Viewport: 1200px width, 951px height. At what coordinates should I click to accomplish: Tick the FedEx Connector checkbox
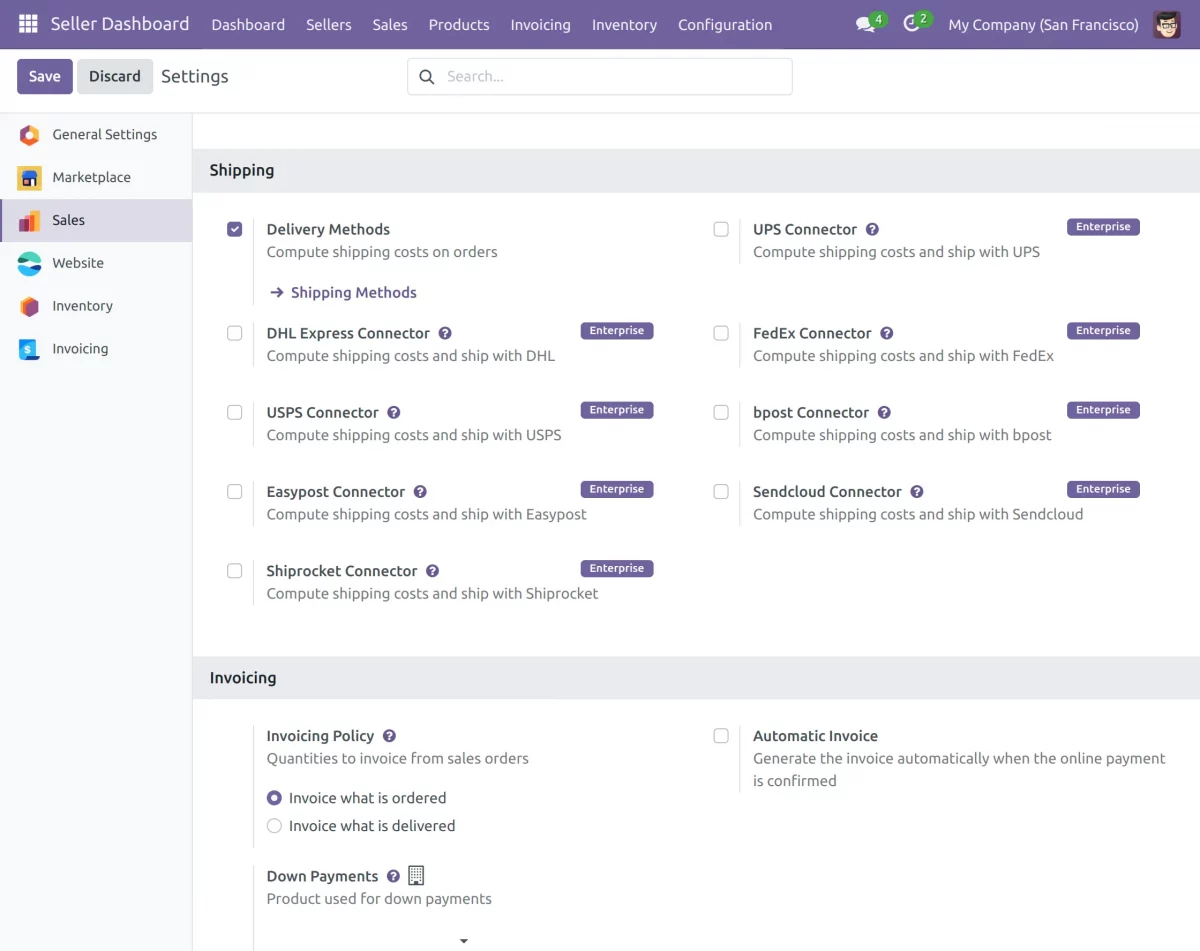point(721,333)
